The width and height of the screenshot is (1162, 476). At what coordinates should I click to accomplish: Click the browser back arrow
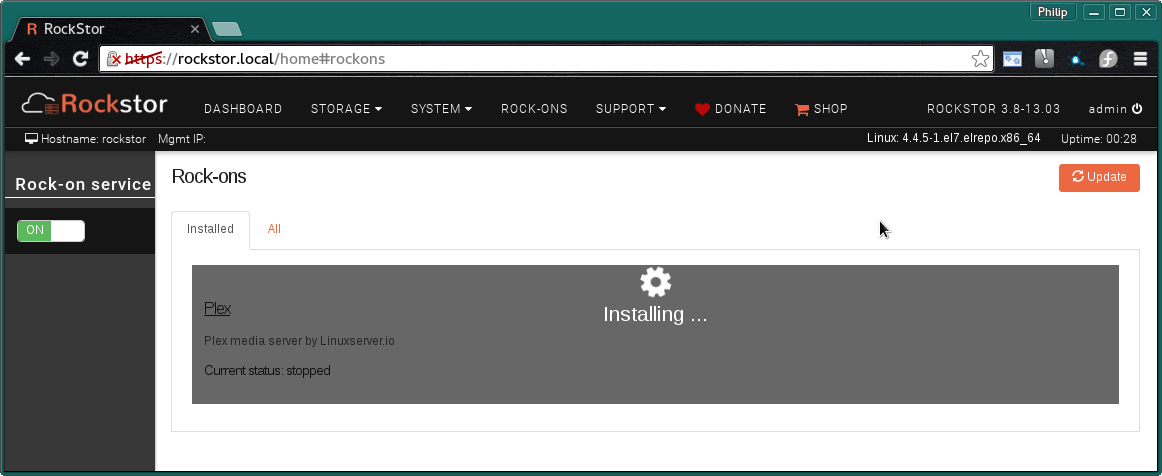[23, 59]
